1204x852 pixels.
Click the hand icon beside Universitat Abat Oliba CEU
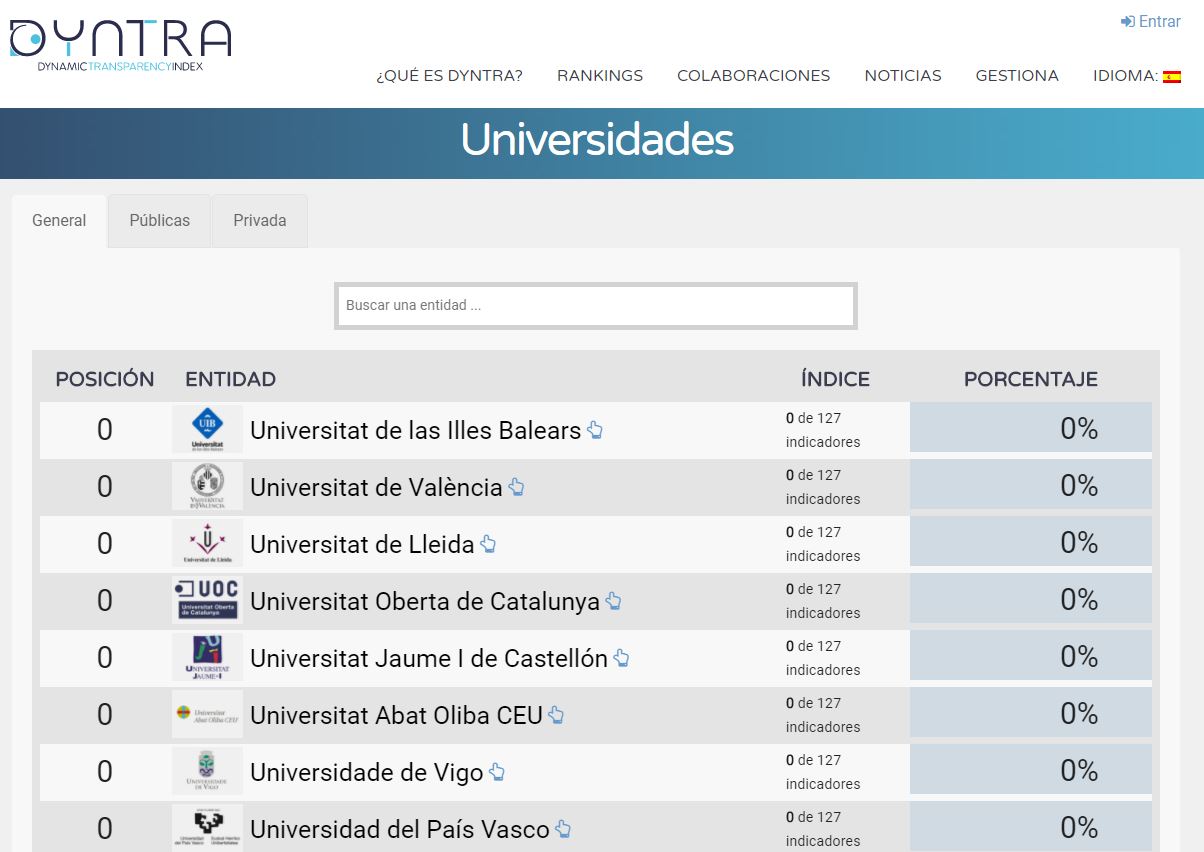[556, 716]
